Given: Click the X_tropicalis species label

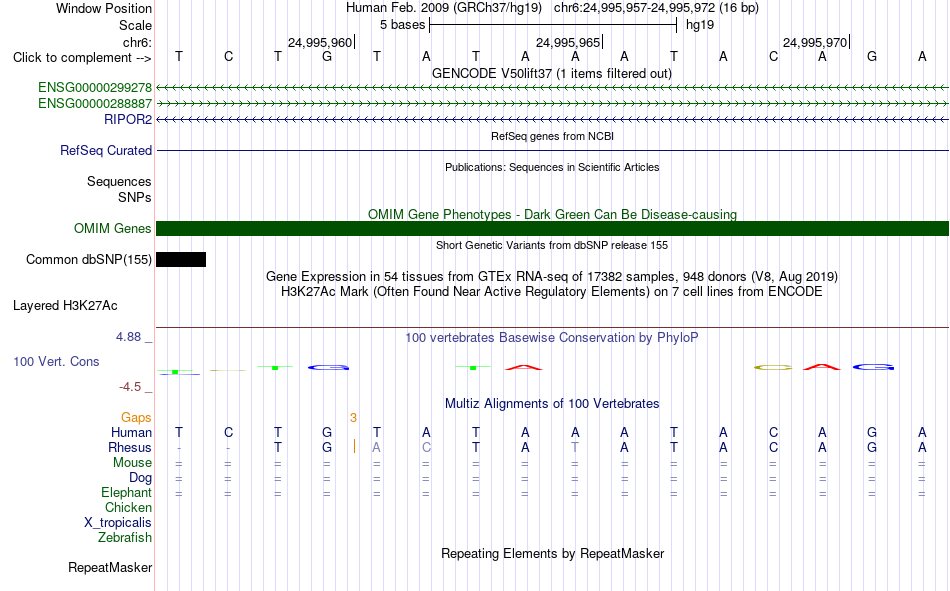Looking at the screenshot, I should (x=118, y=523).
